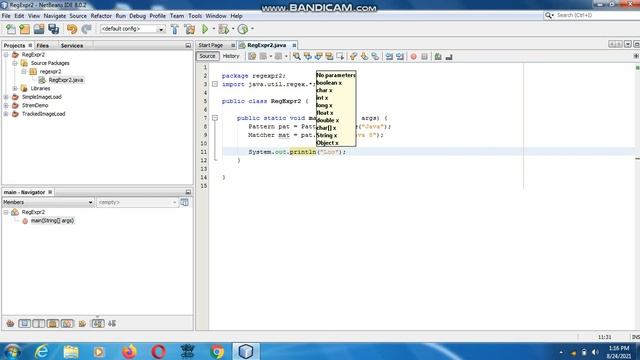Open Opera browser from the taskbar
640x360 pixels.
(158, 351)
